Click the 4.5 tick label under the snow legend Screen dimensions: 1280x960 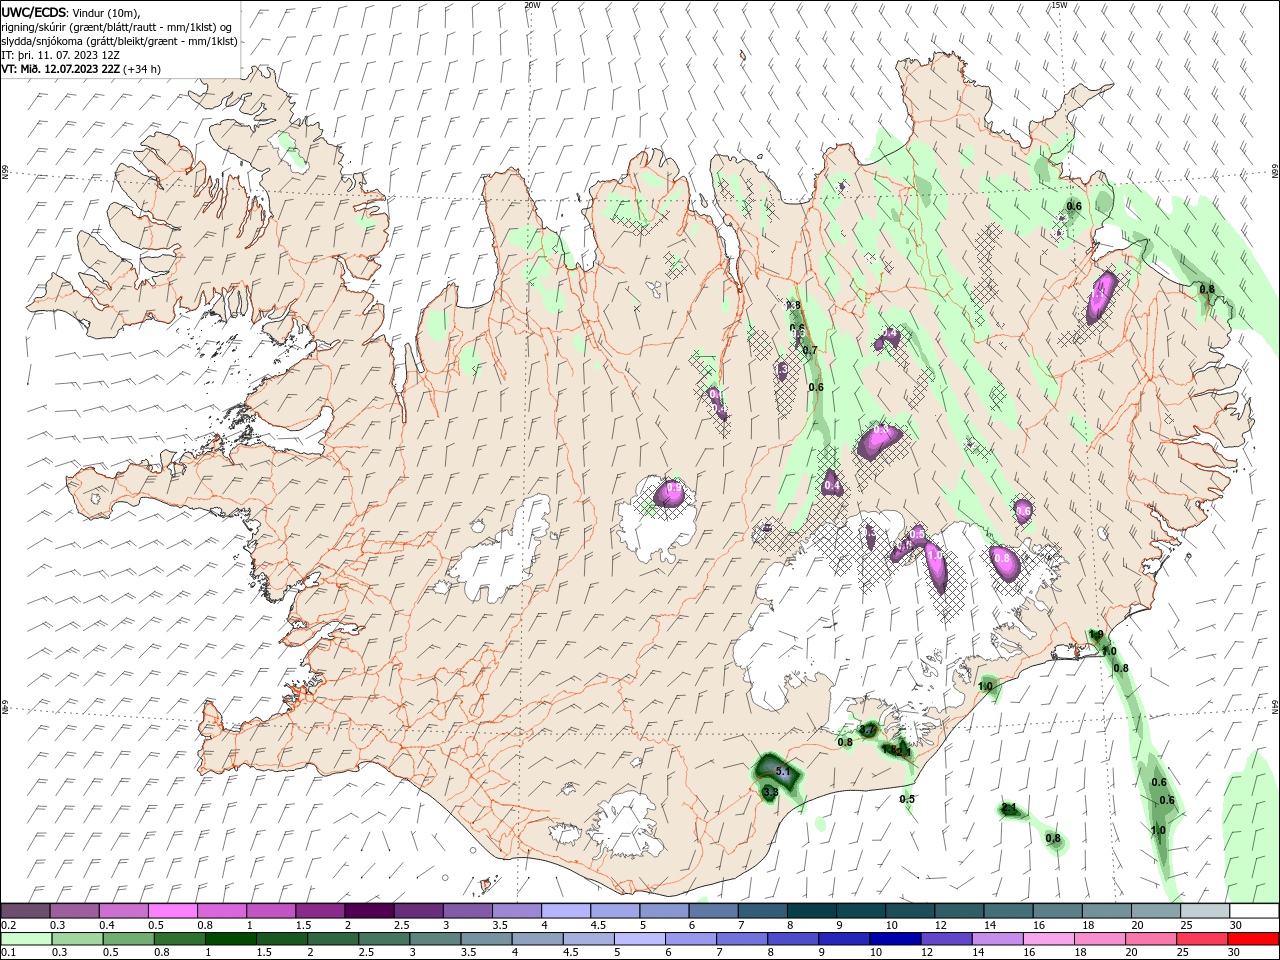(598, 925)
